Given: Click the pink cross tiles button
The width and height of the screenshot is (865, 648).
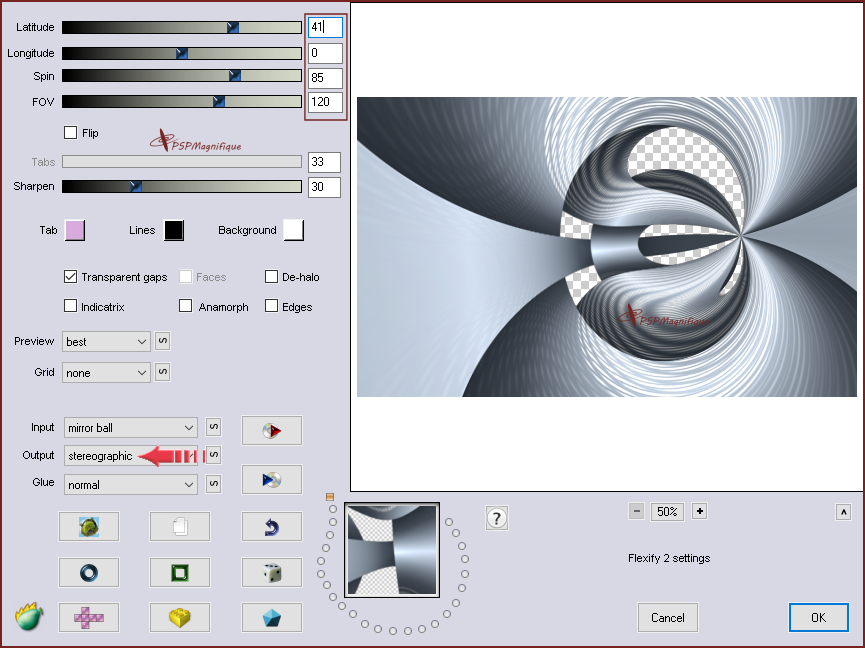Looking at the screenshot, I should point(88,618).
